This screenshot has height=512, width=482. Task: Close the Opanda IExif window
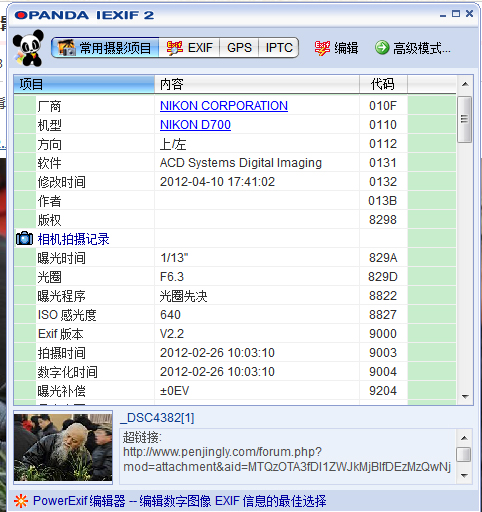click(469, 14)
